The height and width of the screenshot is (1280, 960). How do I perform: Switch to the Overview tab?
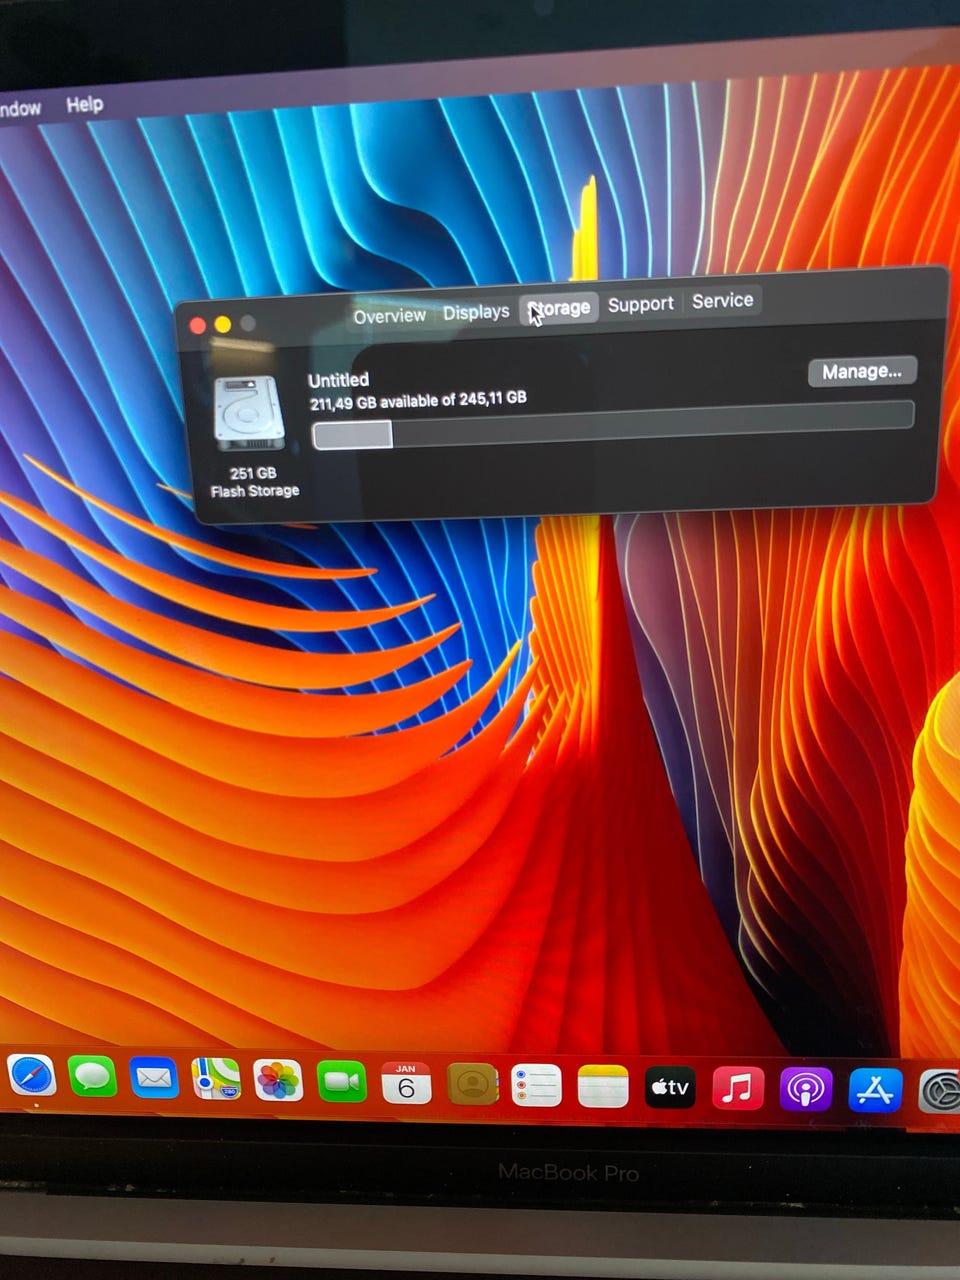tap(389, 316)
